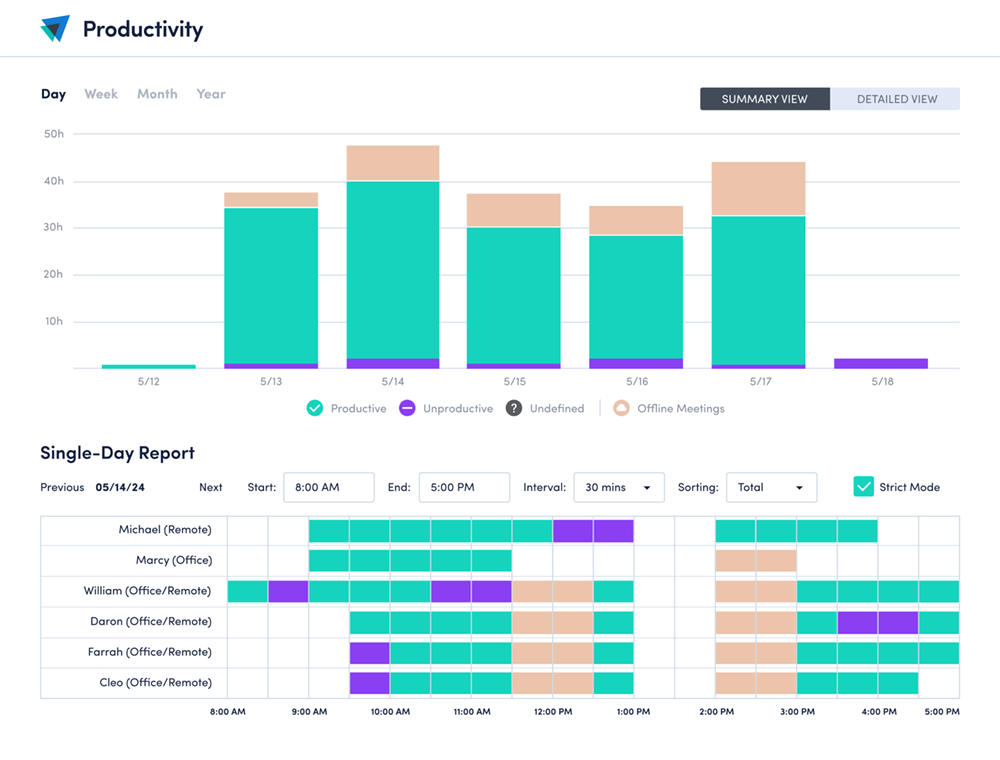Click the End time input field
This screenshot has width=1000, height=760.
coord(464,487)
